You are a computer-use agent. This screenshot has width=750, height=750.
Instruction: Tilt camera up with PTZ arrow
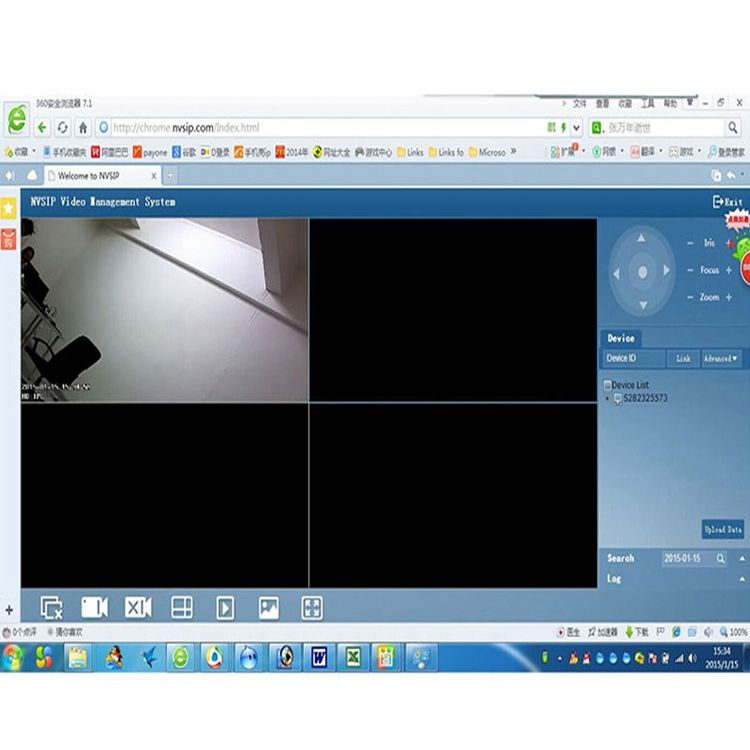641,238
